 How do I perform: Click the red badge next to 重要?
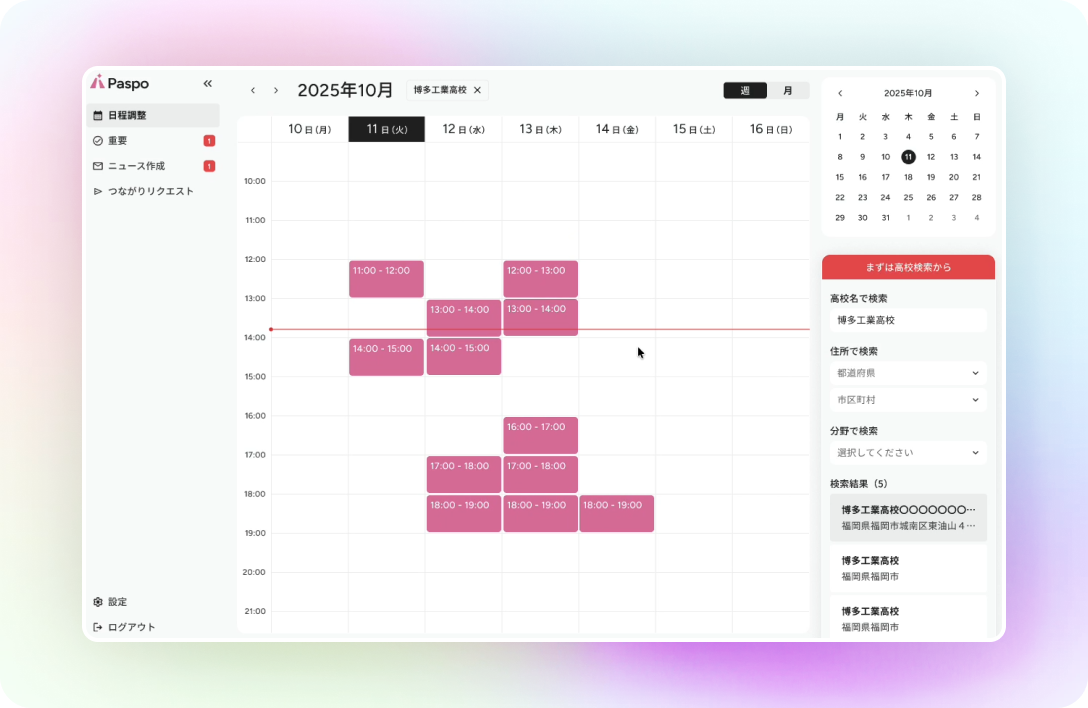209,141
